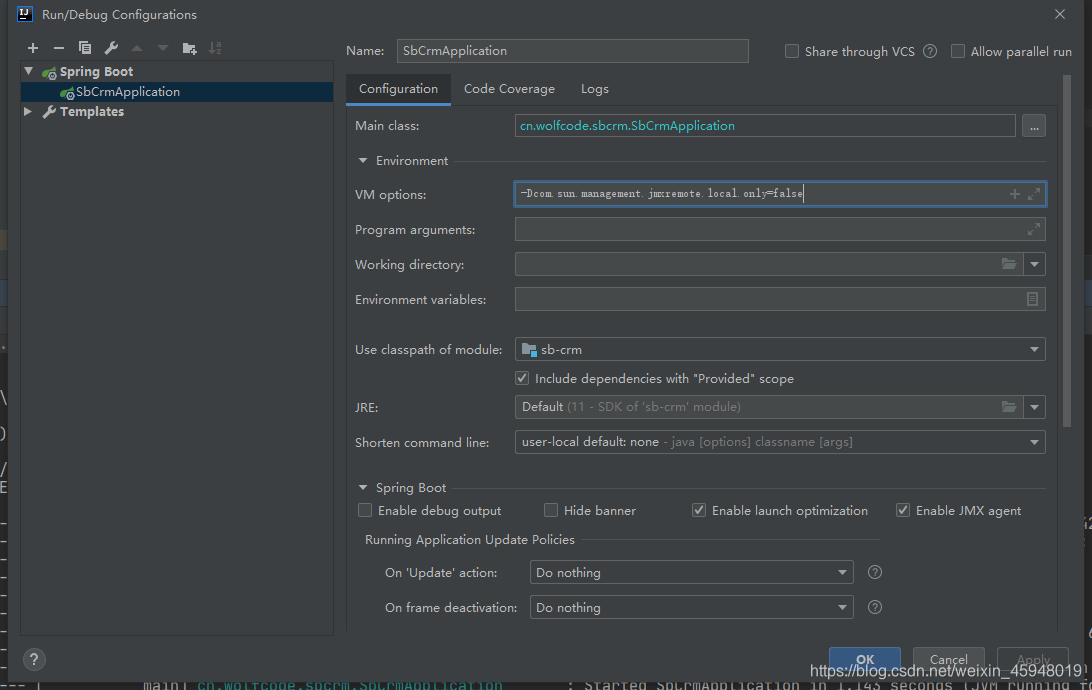1092x690 pixels.
Task: Click inside the Name input field
Action: [x=572, y=50]
